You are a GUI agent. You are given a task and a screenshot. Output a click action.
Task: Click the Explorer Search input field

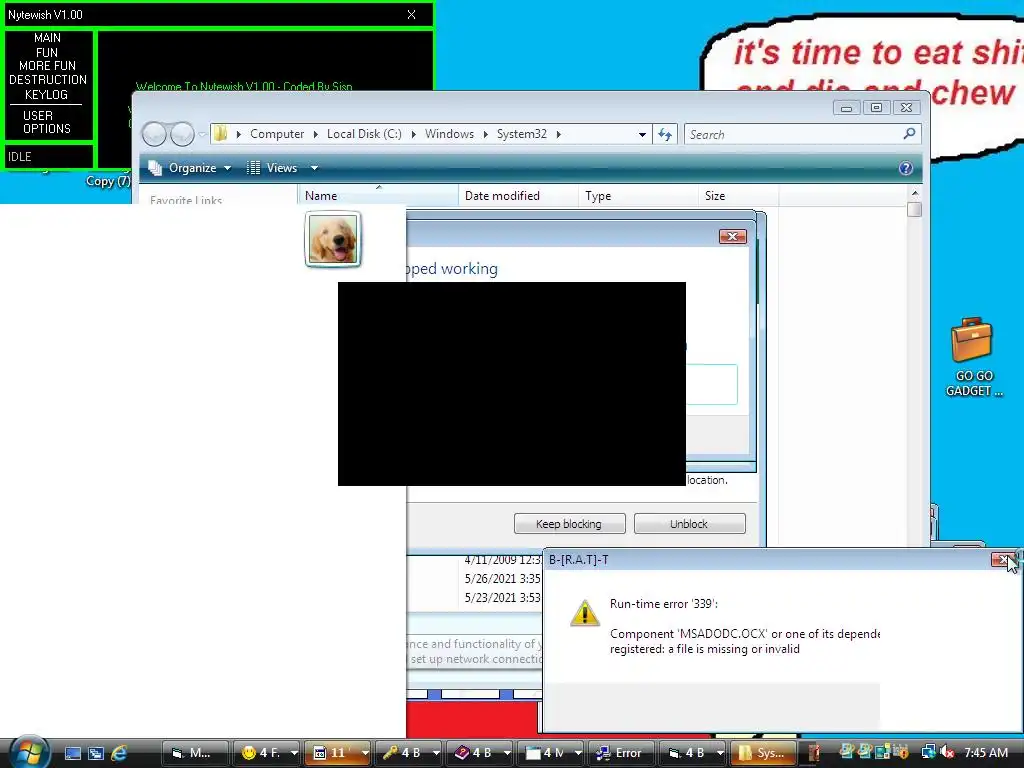coord(793,135)
